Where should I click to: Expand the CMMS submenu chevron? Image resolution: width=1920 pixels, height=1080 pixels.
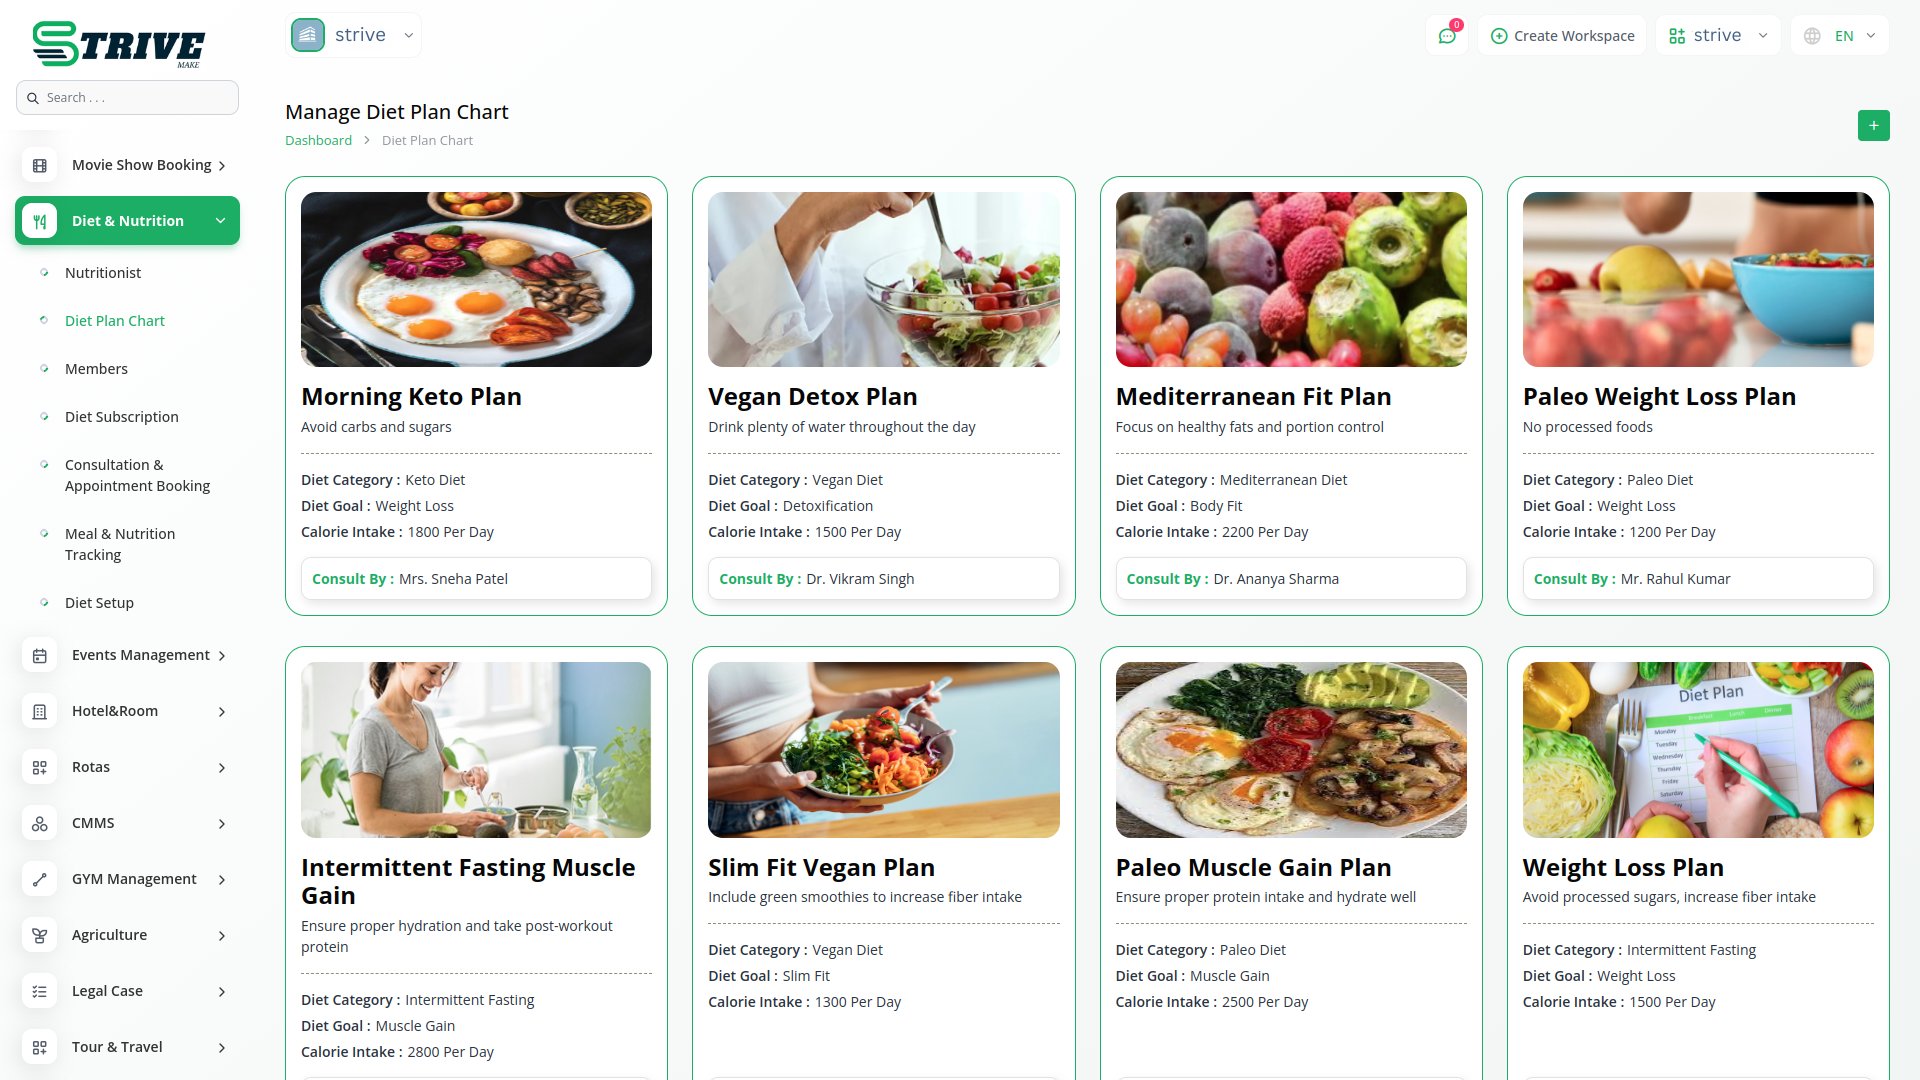(x=222, y=824)
